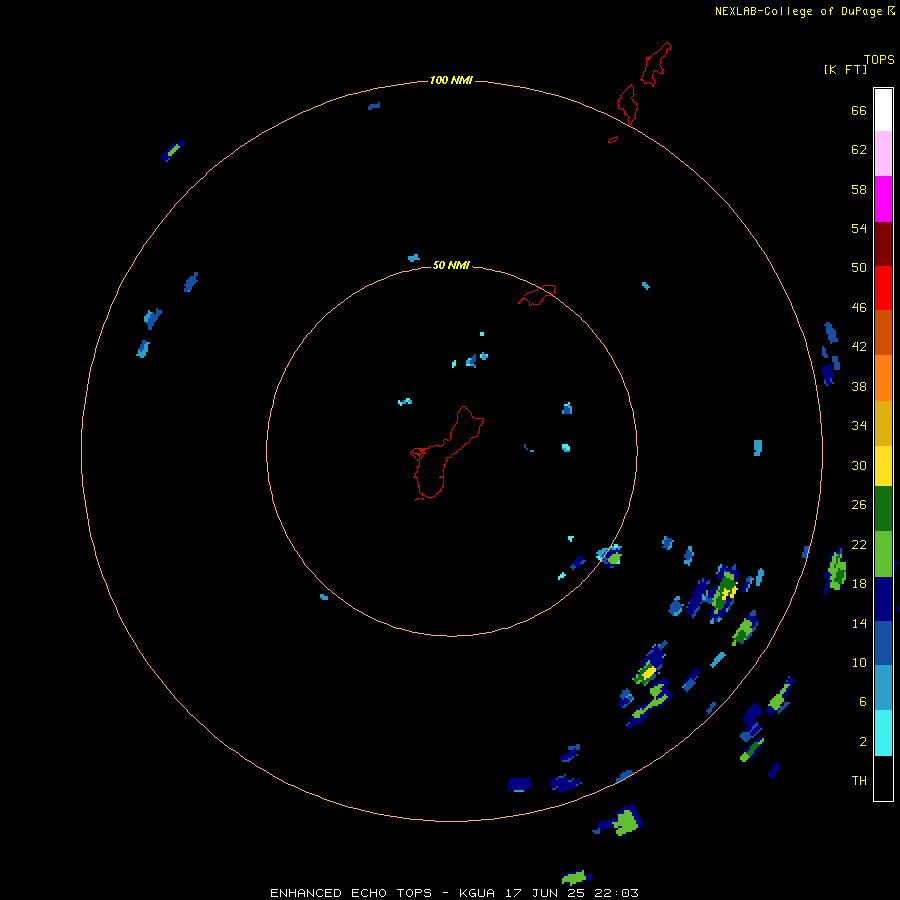The width and height of the screenshot is (900, 900).
Task: Click the cyan echo left of 50 NMI label
Action: 414,258
